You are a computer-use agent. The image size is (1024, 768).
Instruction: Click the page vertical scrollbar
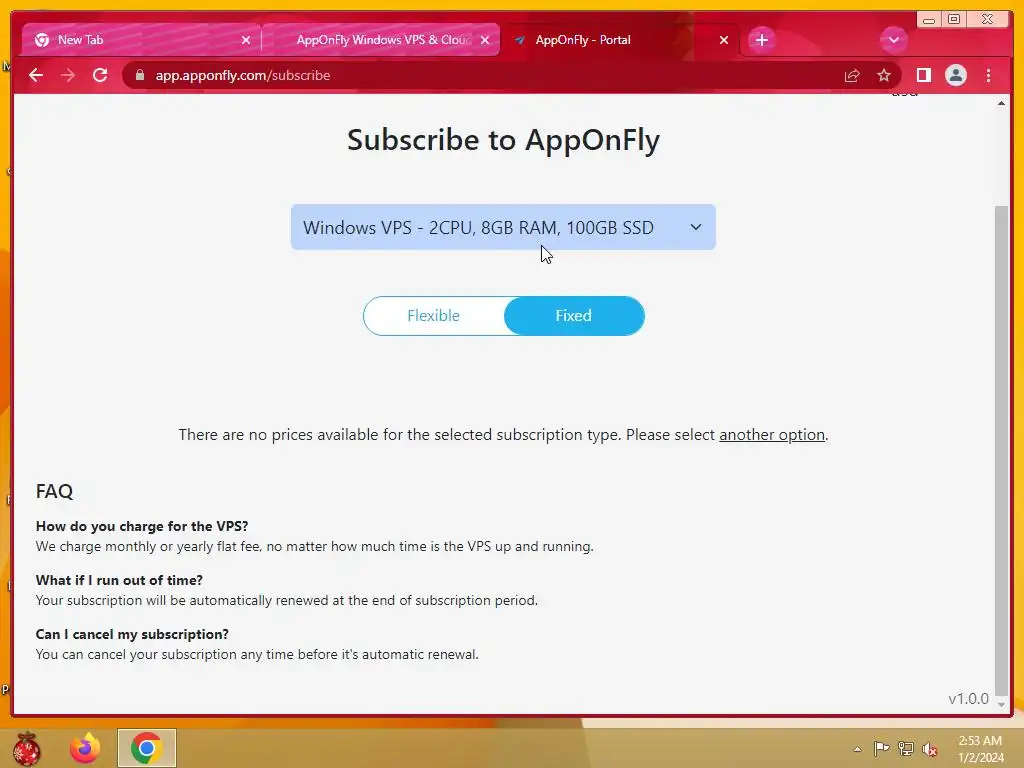point(1001,451)
